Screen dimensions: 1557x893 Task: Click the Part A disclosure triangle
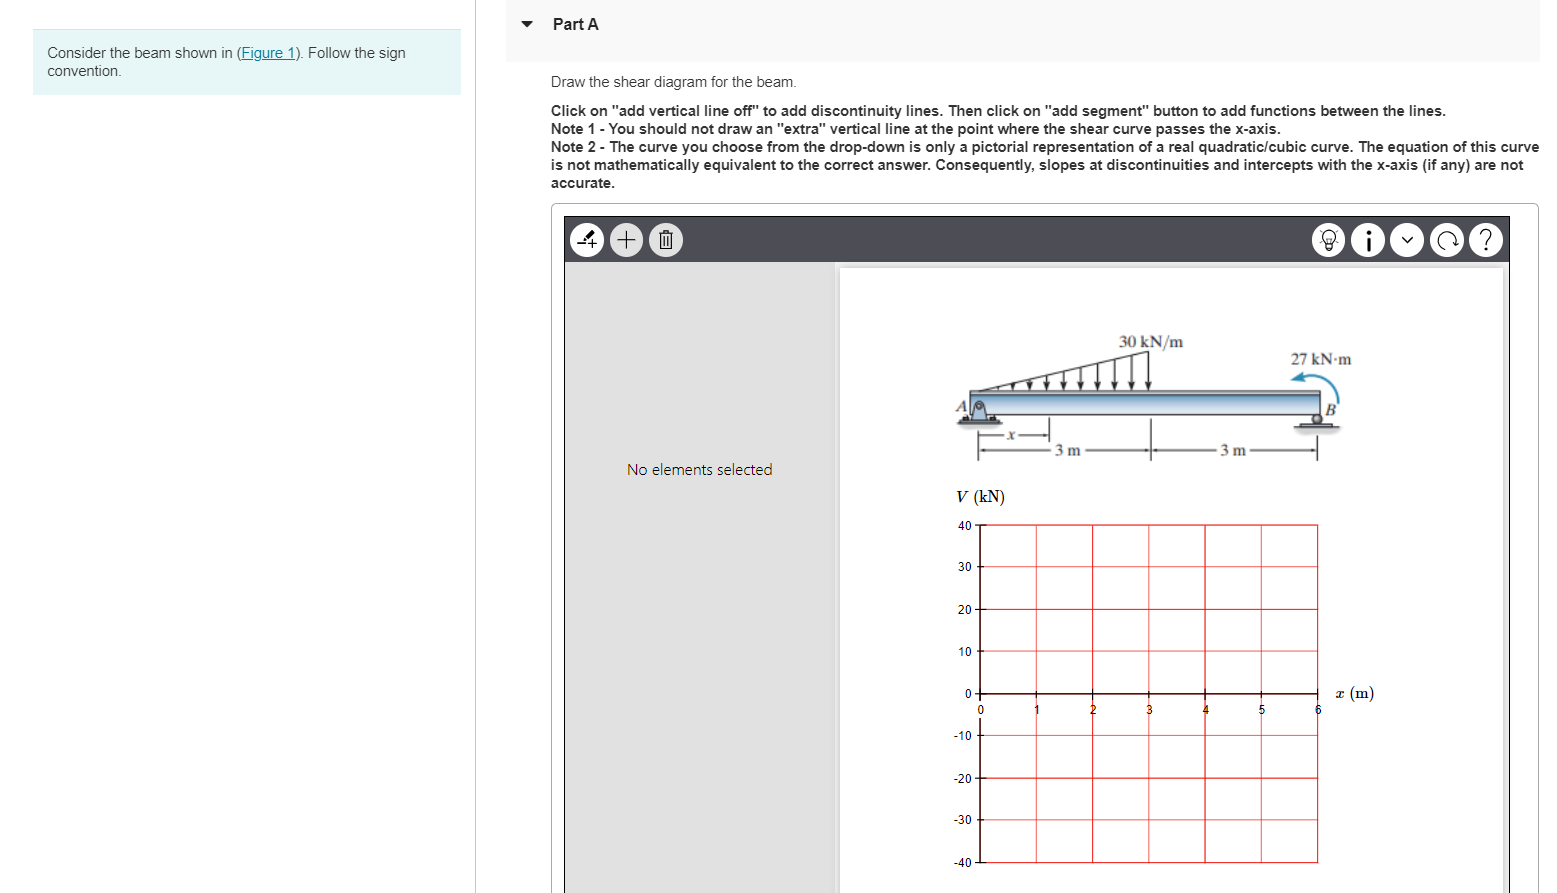(x=527, y=23)
